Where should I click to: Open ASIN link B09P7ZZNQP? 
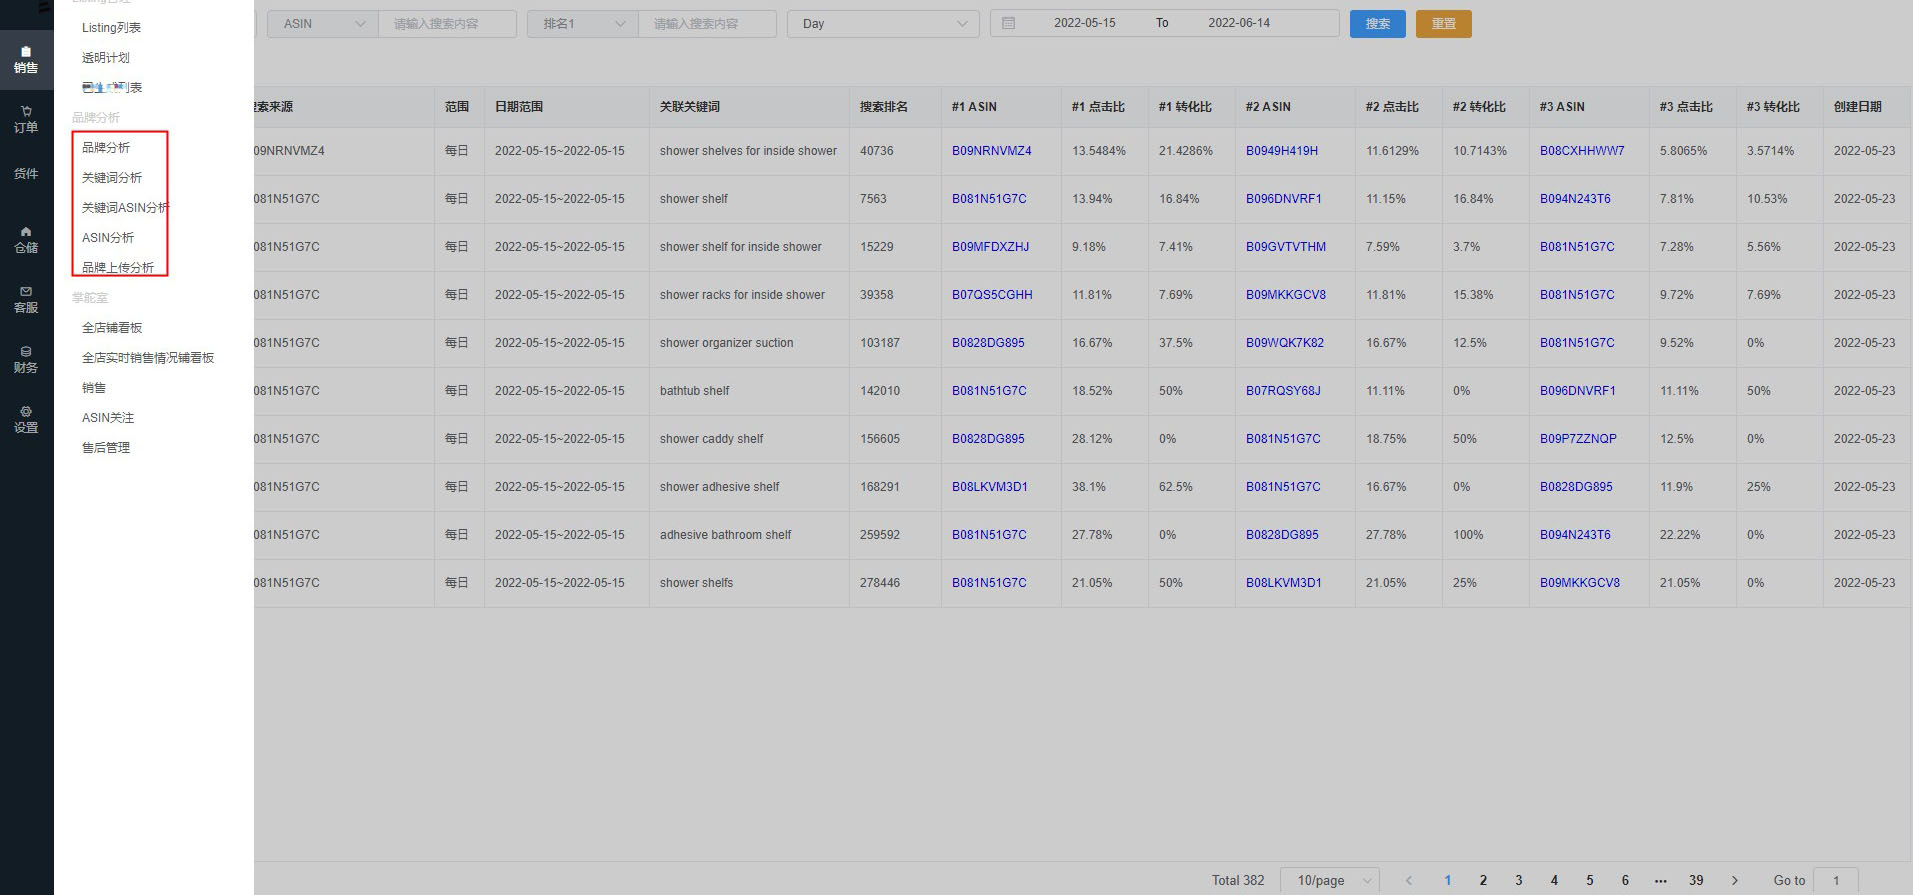pos(1578,439)
